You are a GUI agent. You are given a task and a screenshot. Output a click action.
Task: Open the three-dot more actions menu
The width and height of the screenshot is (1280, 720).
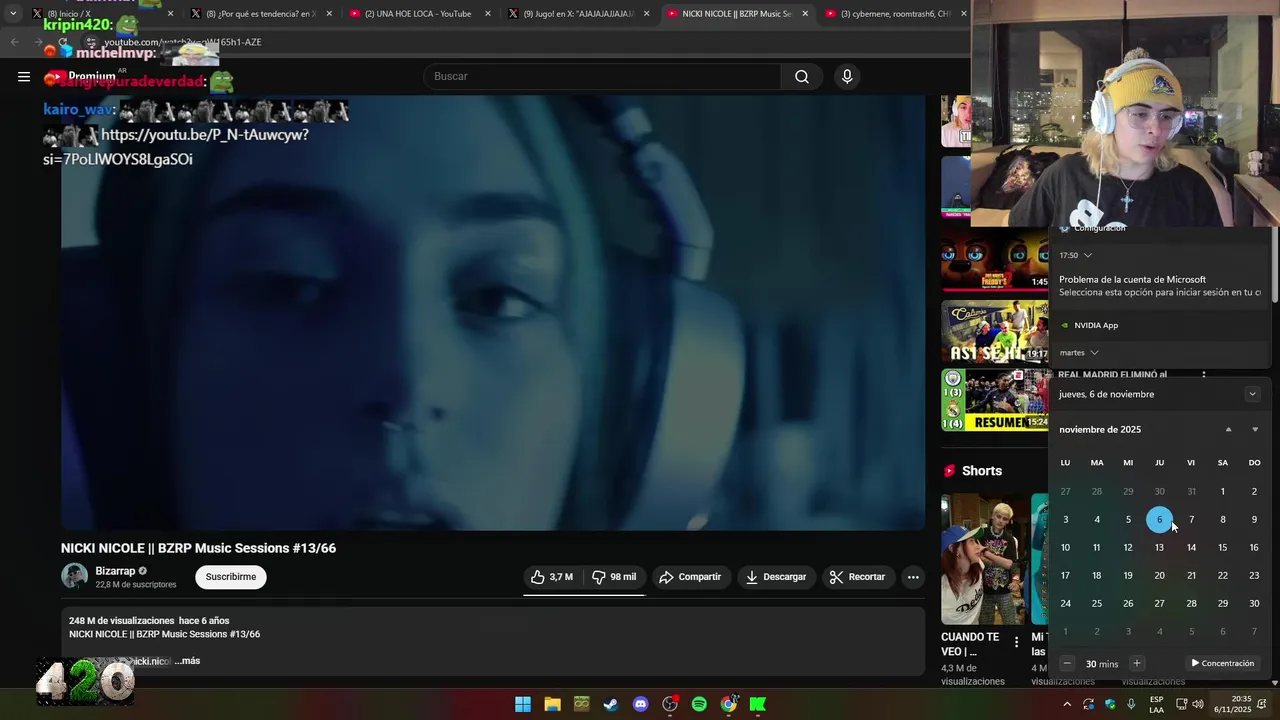click(x=913, y=577)
